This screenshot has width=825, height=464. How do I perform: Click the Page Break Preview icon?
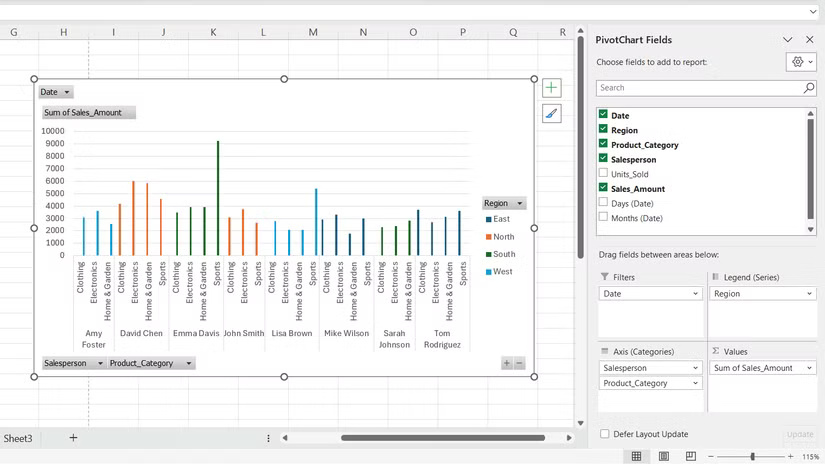[x=691, y=457]
